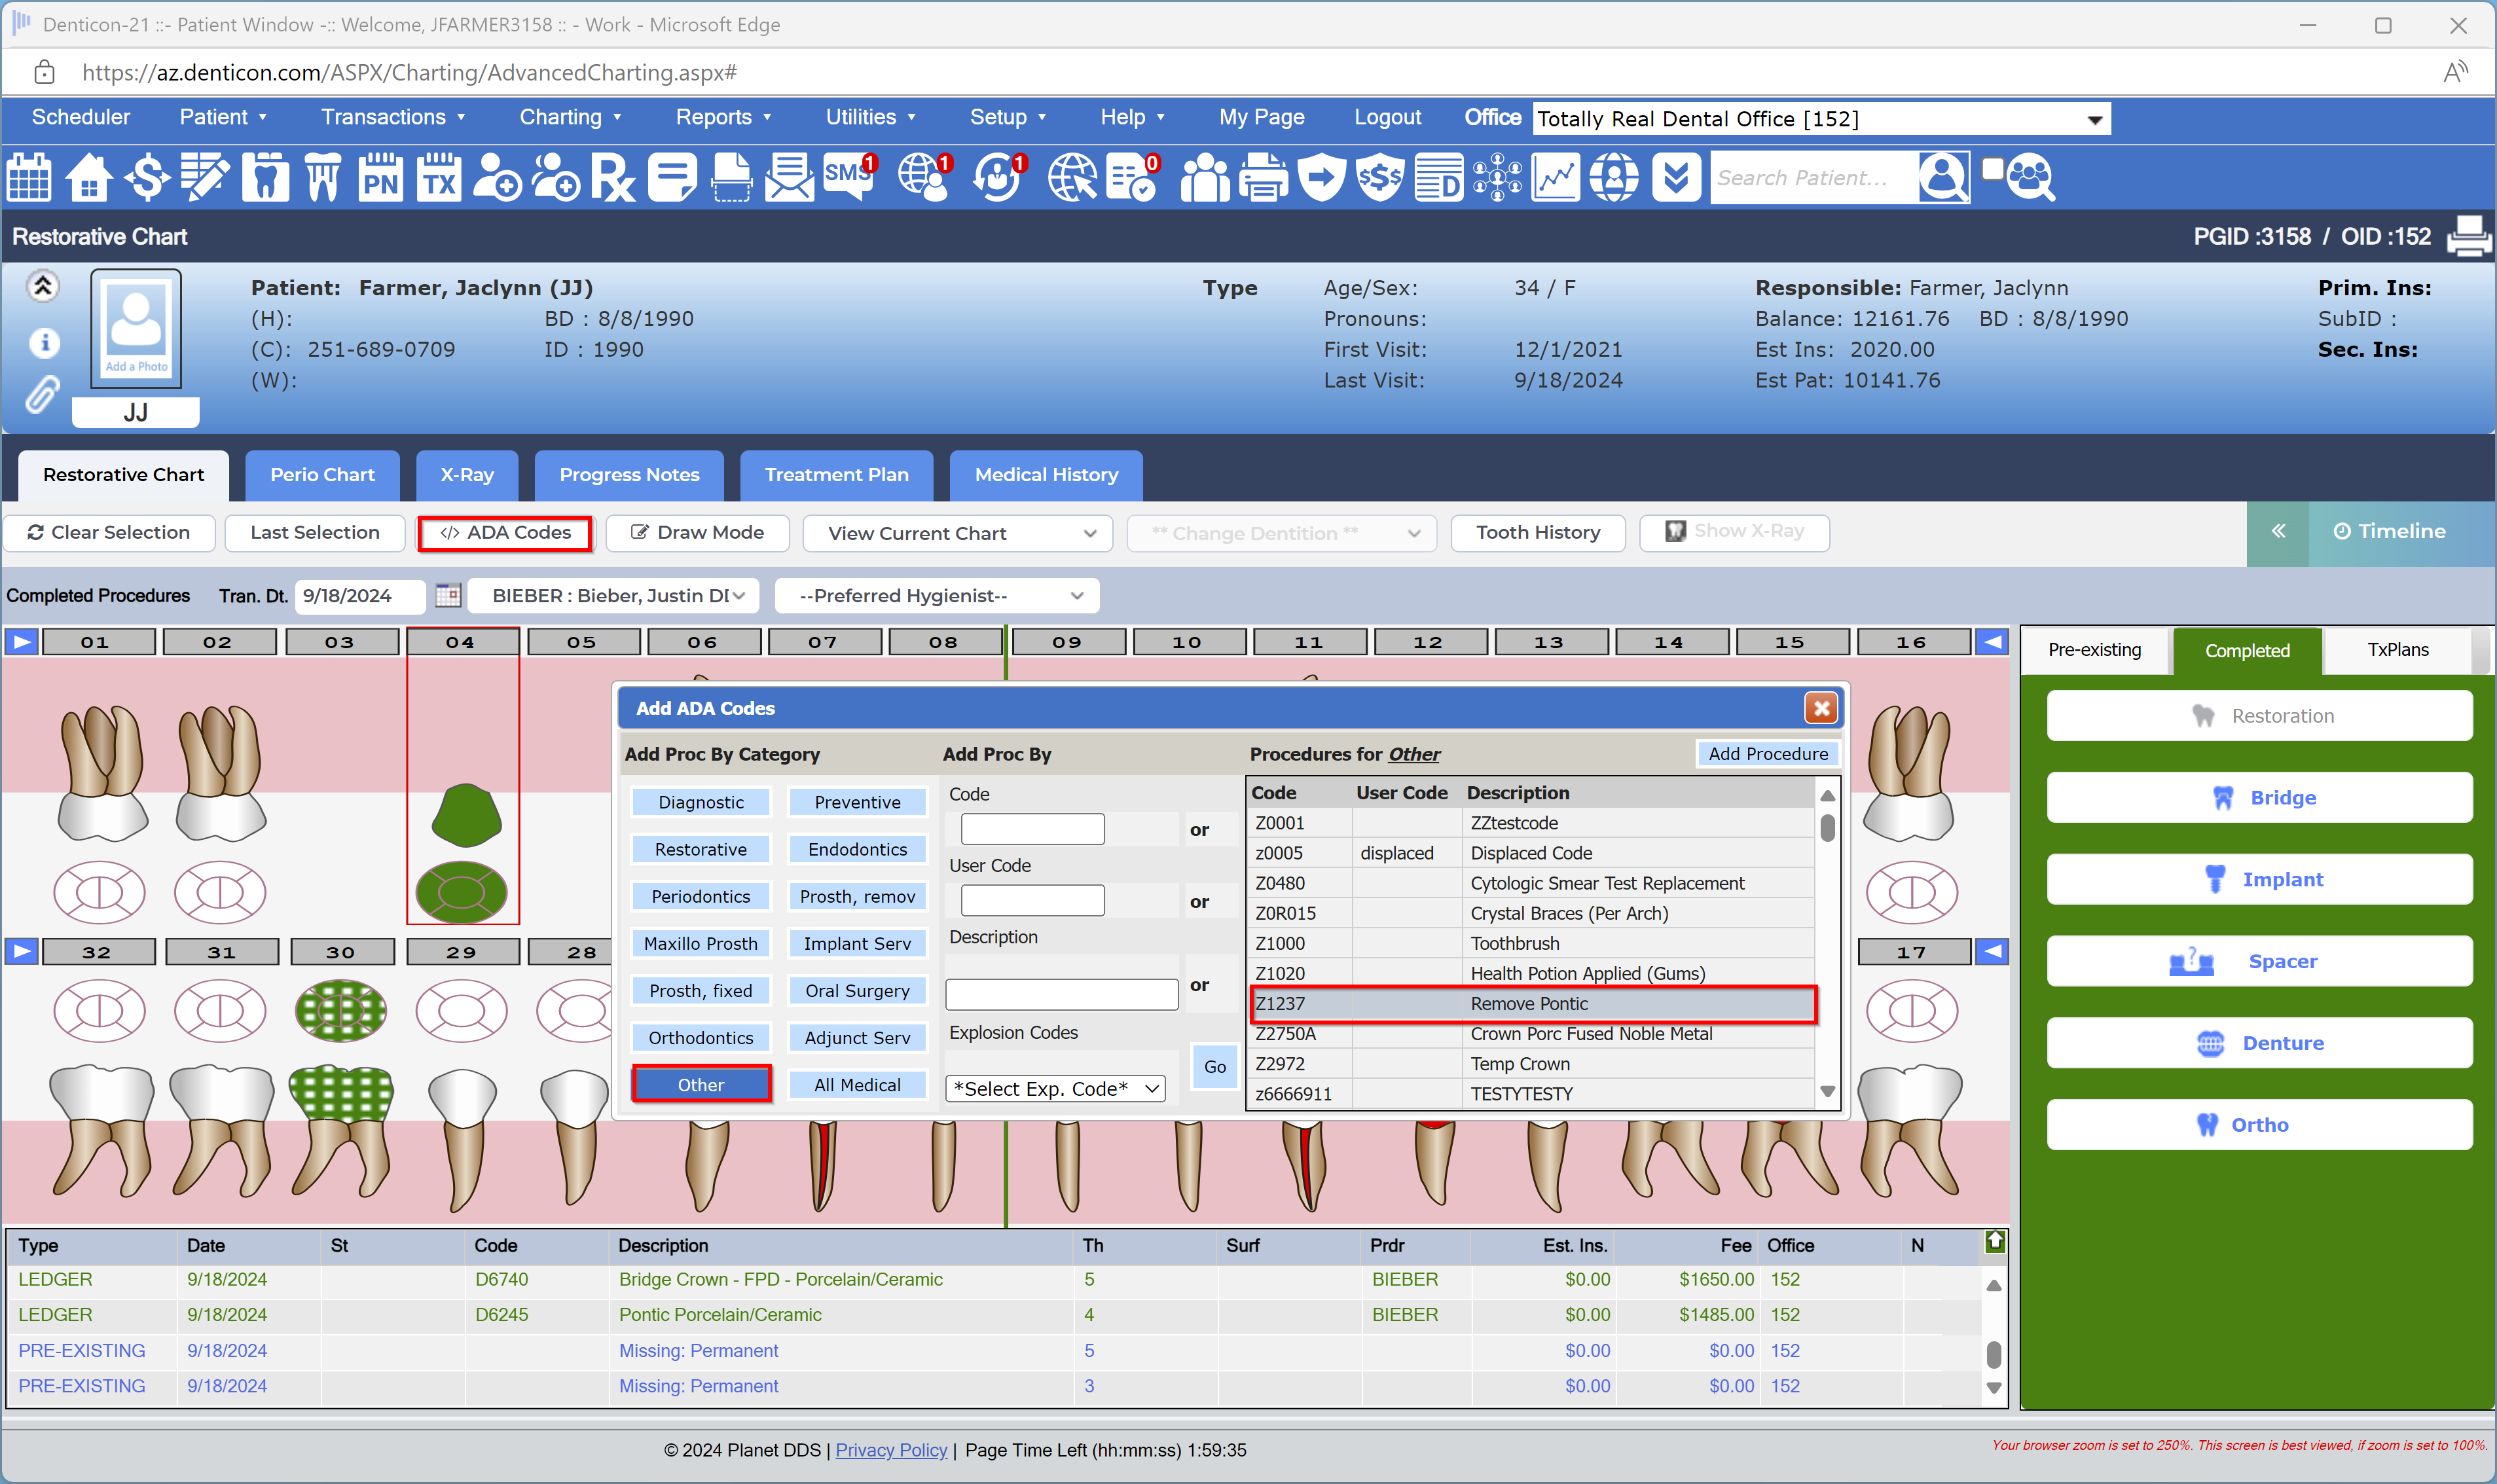Open the scheduler calendar icon

click(29, 178)
